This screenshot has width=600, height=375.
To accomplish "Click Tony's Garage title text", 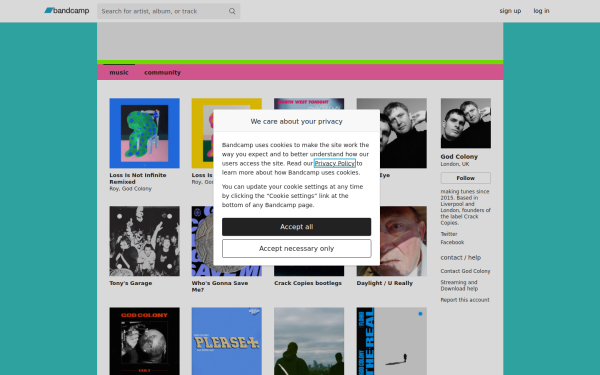I will point(131,283).
